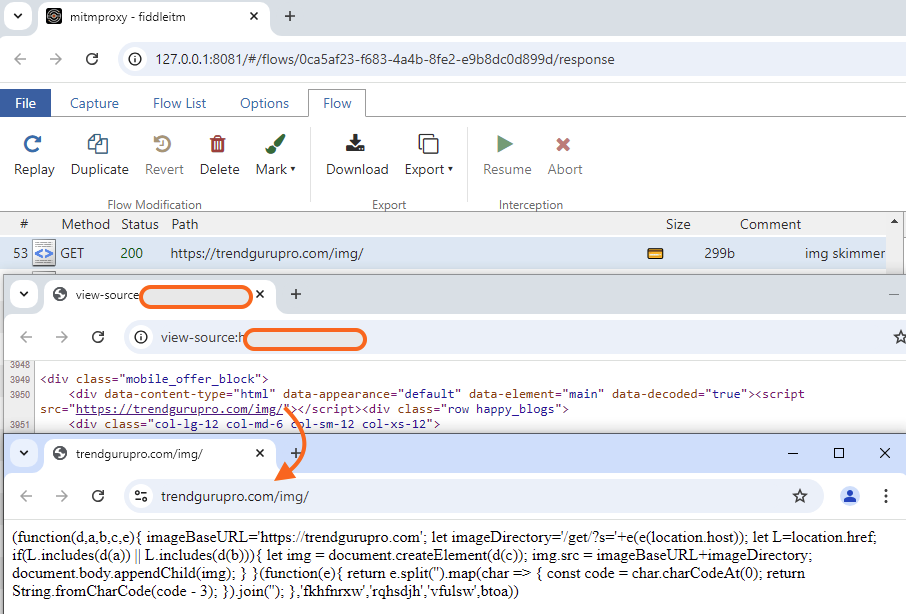The height and width of the screenshot is (614, 906).
Task: Minimize the trendgurupro browser window
Action: click(x=793, y=453)
